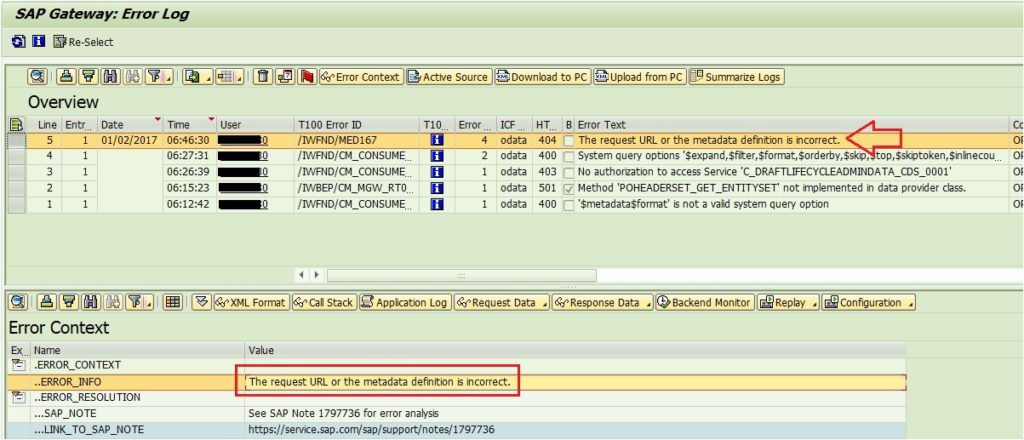Image resolution: width=1024 pixels, height=440 pixels.
Task: Click the 'Method POHEADERSET_GET_ENTITYSET not implemented' text
Action: point(772,188)
